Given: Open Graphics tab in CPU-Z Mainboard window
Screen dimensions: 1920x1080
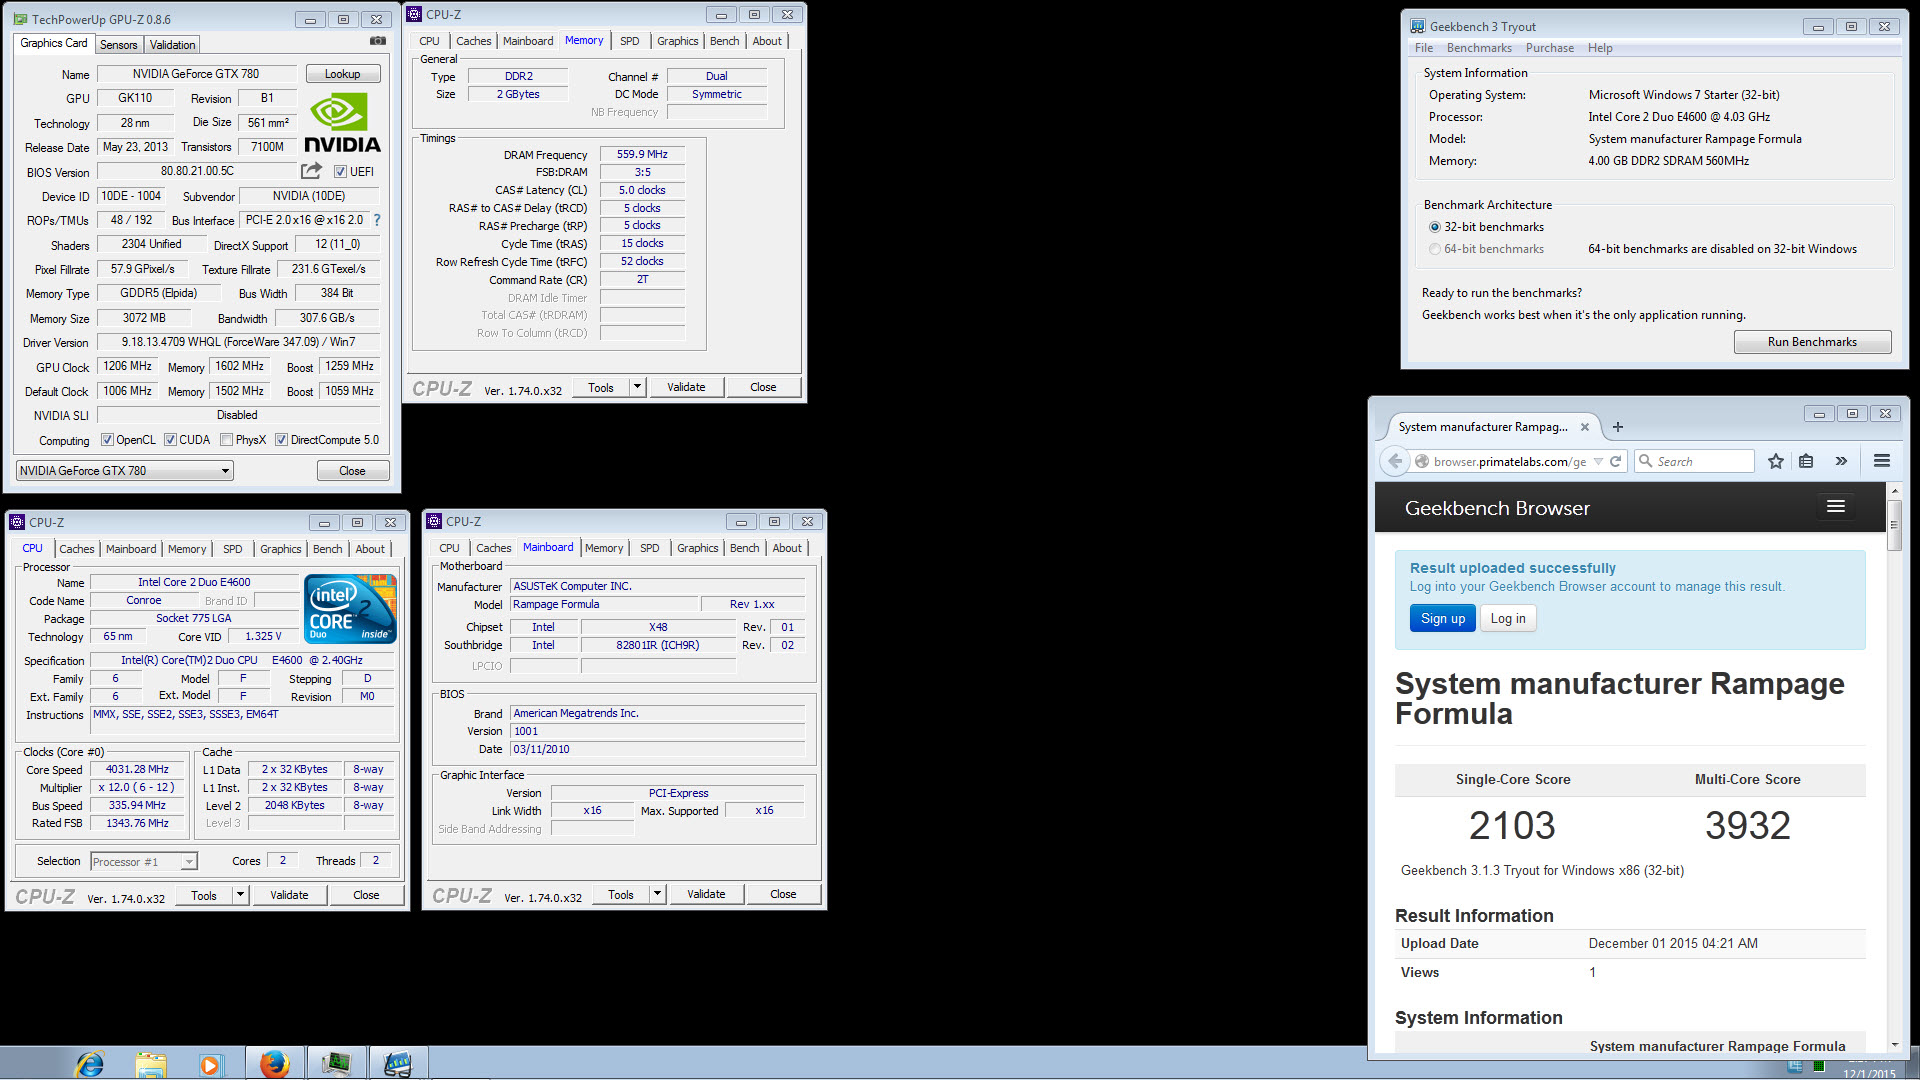Looking at the screenshot, I should (x=697, y=548).
